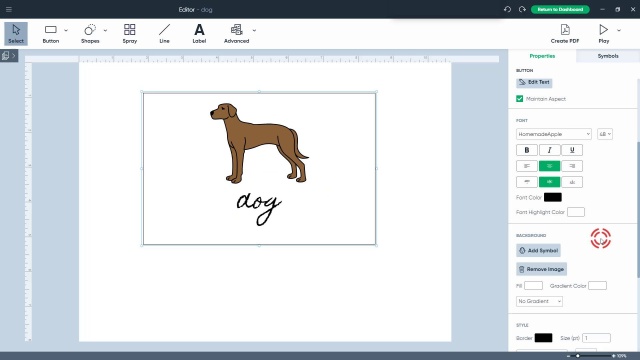Activate the Select tool
The width and height of the screenshot is (640, 360).
point(16,33)
